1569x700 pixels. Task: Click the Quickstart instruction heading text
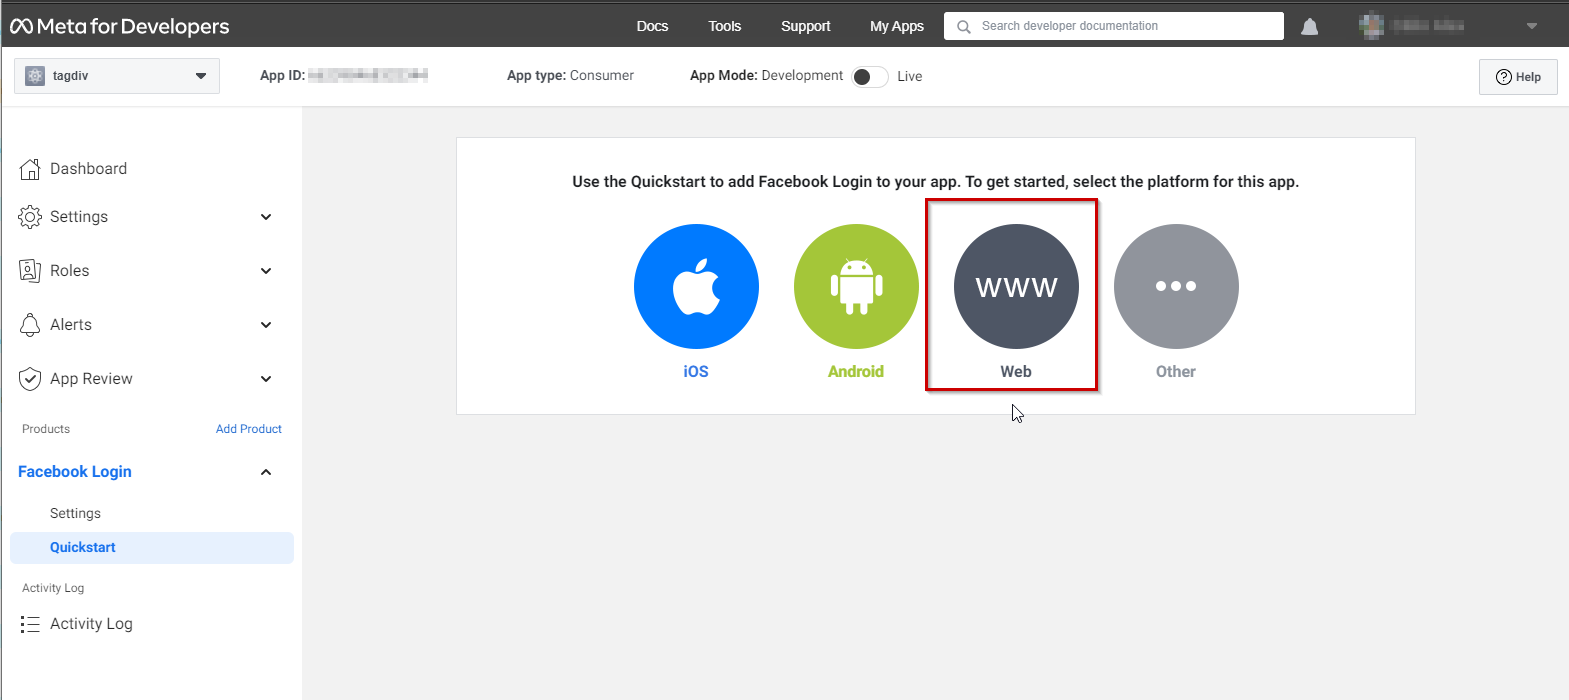[936, 182]
